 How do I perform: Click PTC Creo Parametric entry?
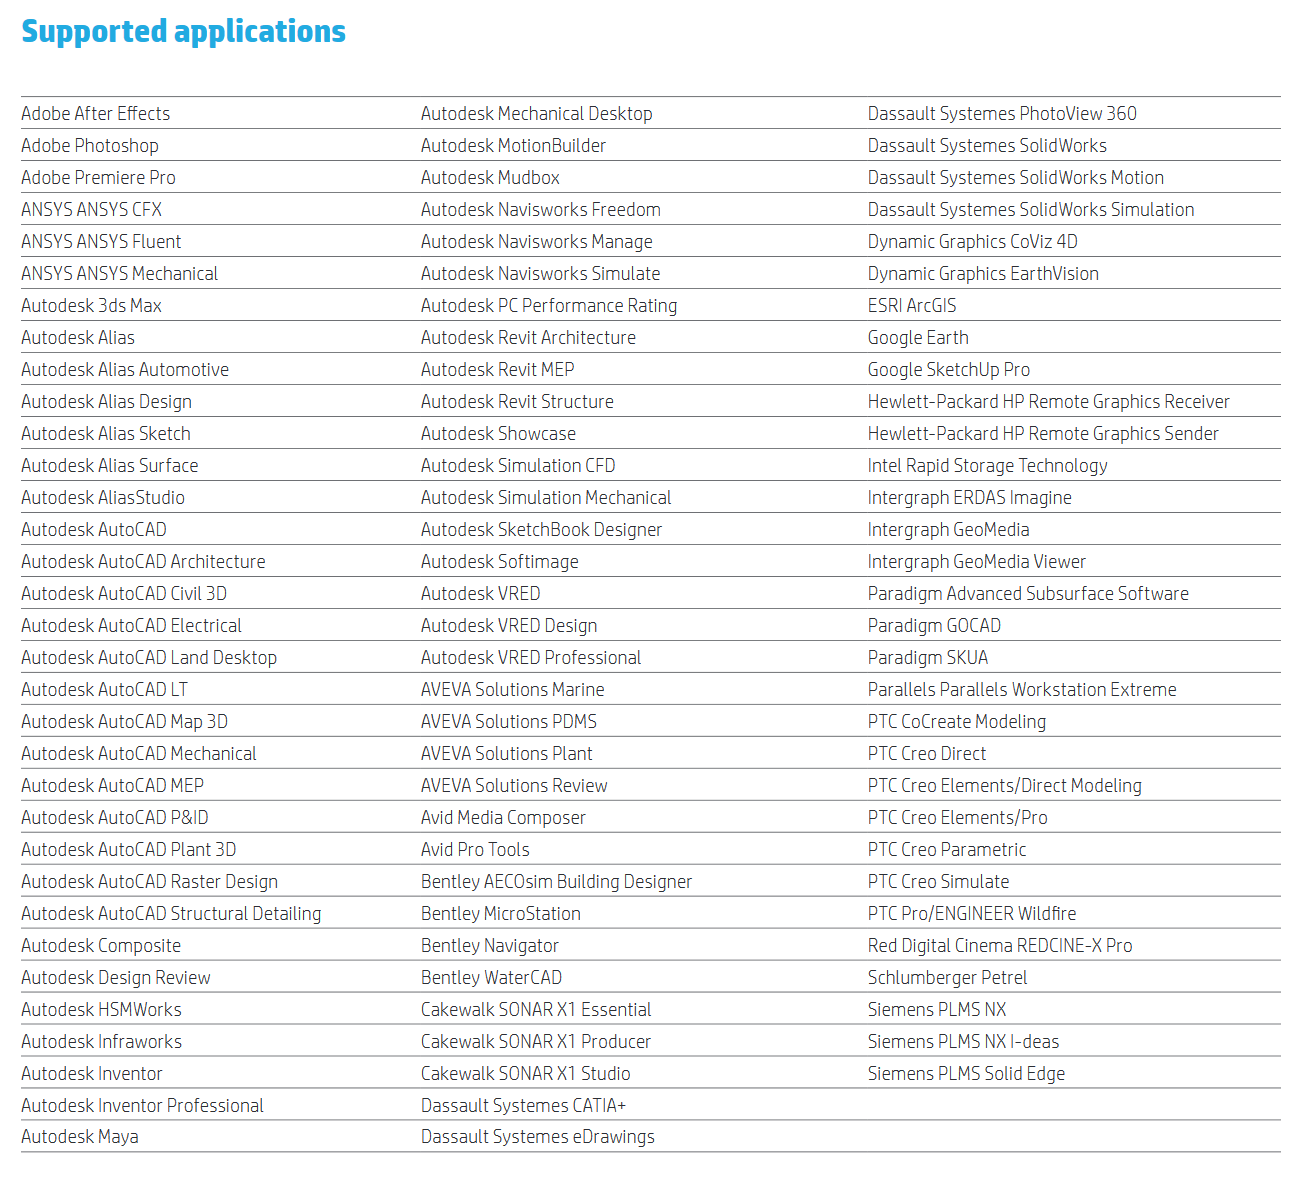point(946,850)
